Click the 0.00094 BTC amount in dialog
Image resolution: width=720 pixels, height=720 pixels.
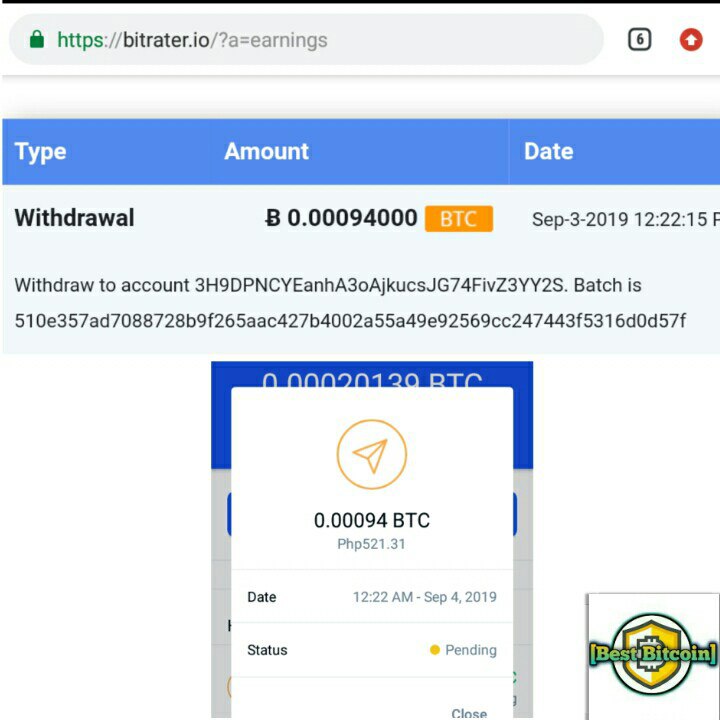pos(371,520)
